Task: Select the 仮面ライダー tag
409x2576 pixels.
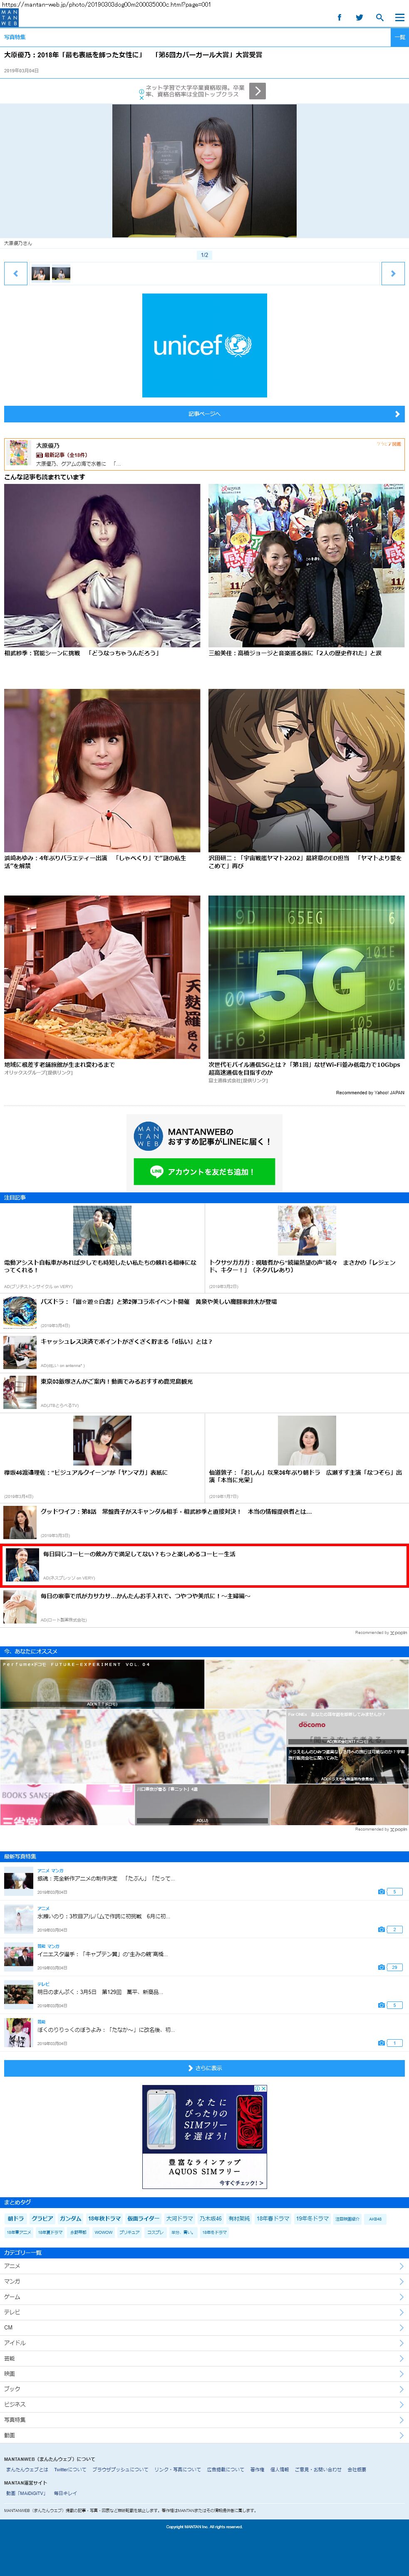Action: pyautogui.click(x=143, y=2219)
